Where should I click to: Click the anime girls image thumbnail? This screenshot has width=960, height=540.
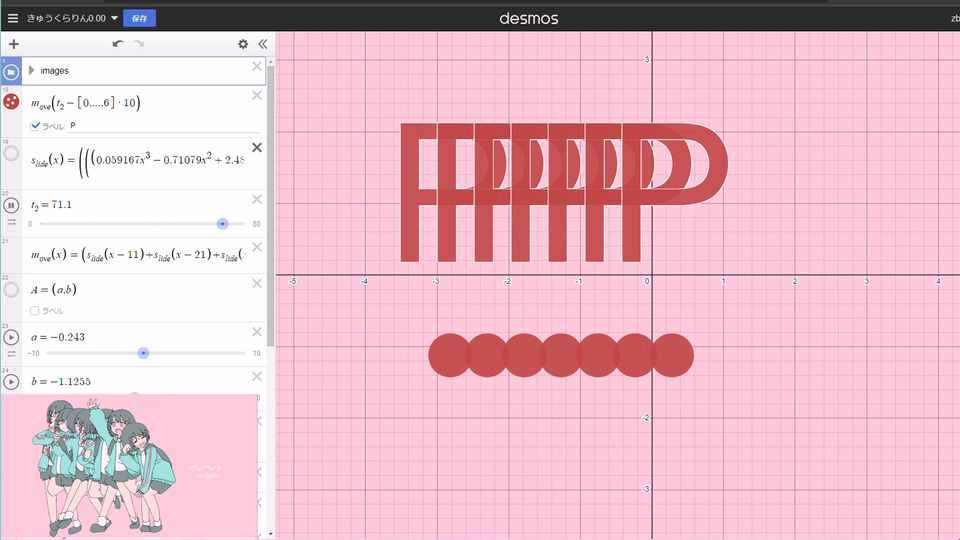coord(129,467)
